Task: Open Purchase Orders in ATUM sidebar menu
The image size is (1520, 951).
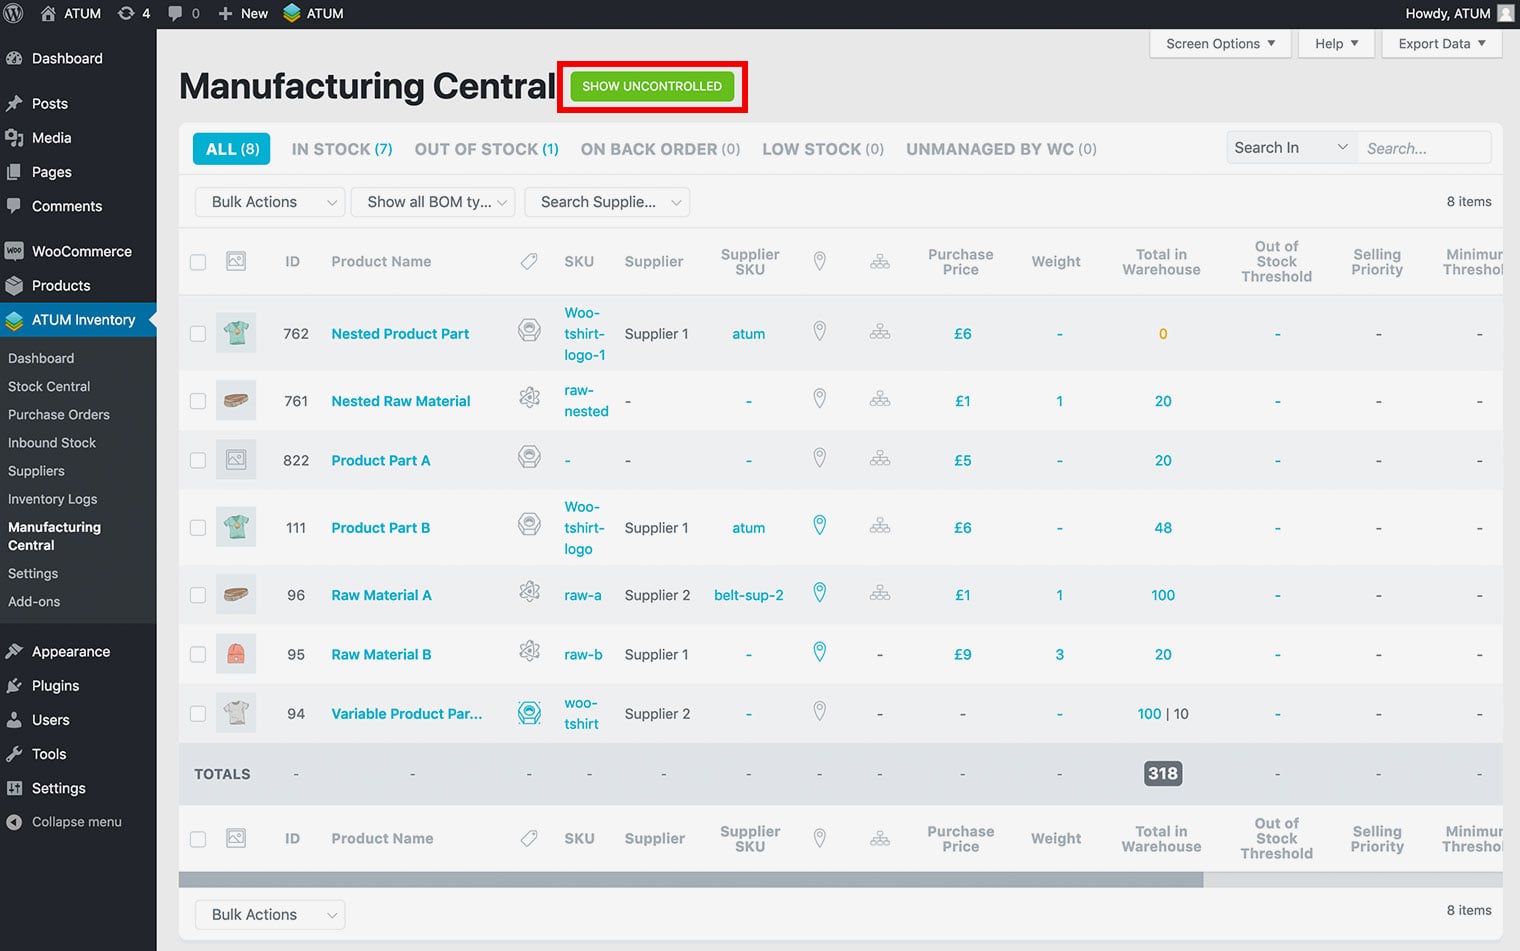Action: click(59, 414)
